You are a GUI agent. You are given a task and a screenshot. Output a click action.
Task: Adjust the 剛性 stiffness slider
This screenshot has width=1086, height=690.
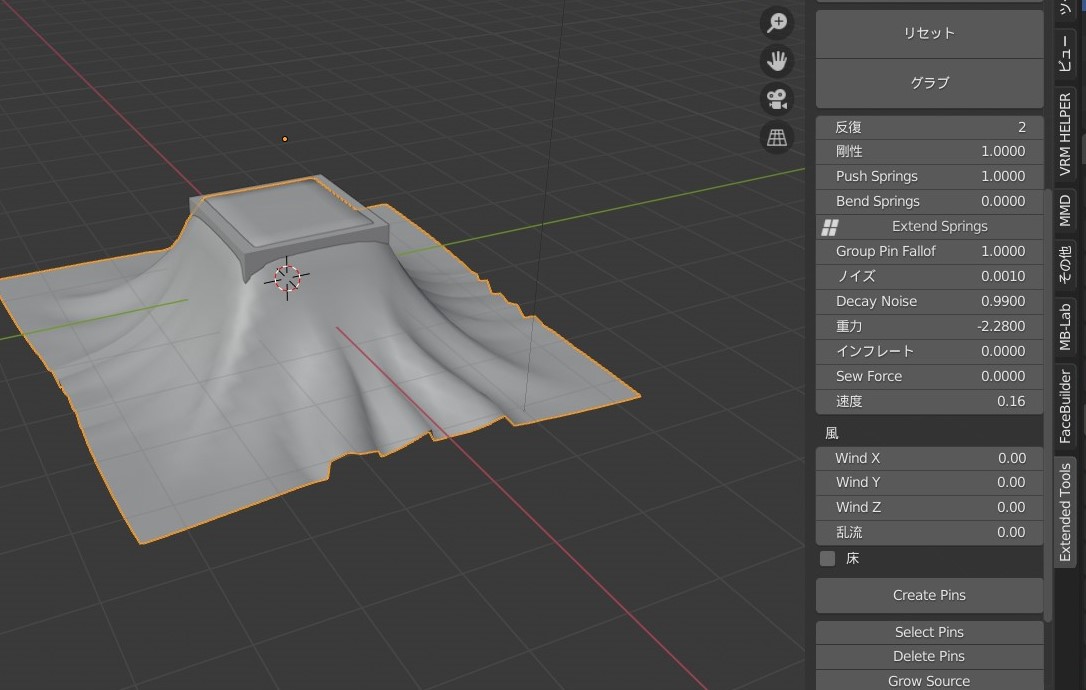(x=929, y=152)
